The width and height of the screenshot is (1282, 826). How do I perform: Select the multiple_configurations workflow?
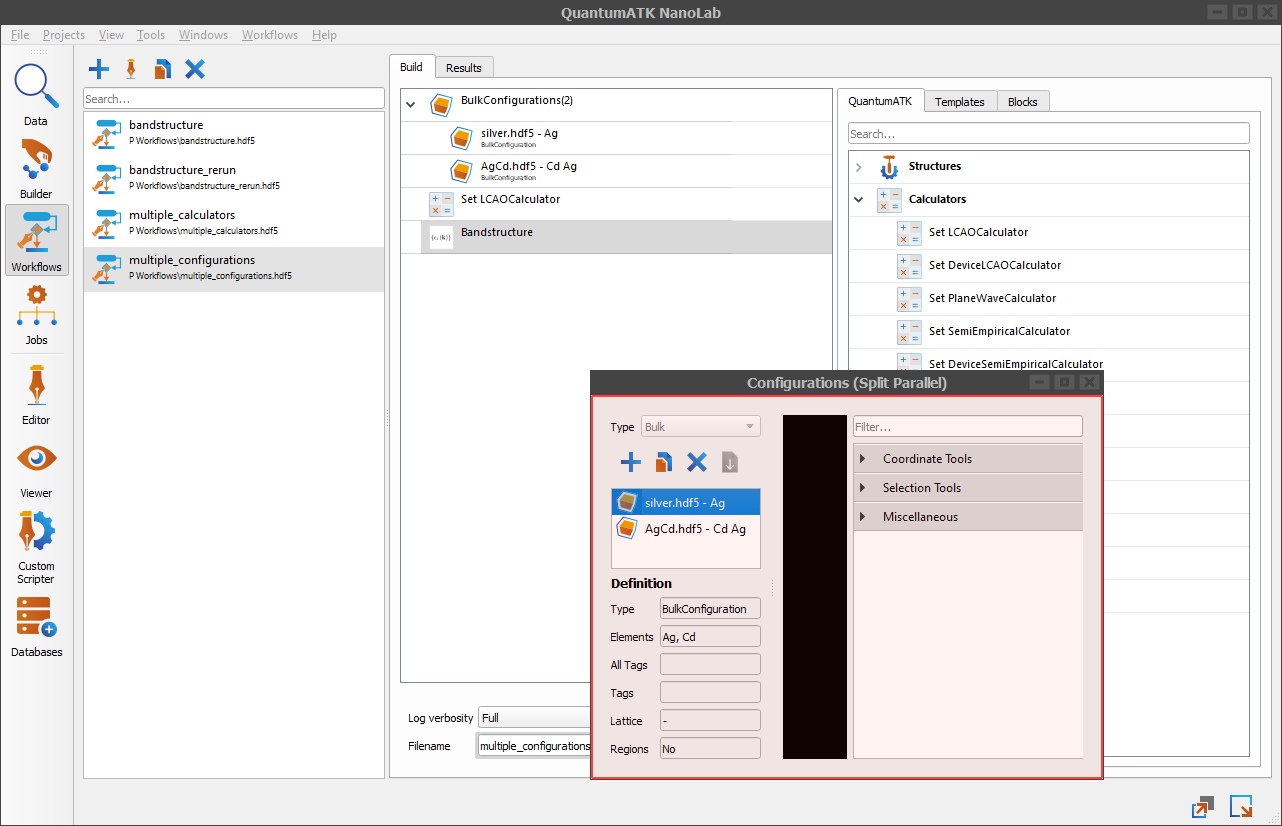pyautogui.click(x=234, y=269)
